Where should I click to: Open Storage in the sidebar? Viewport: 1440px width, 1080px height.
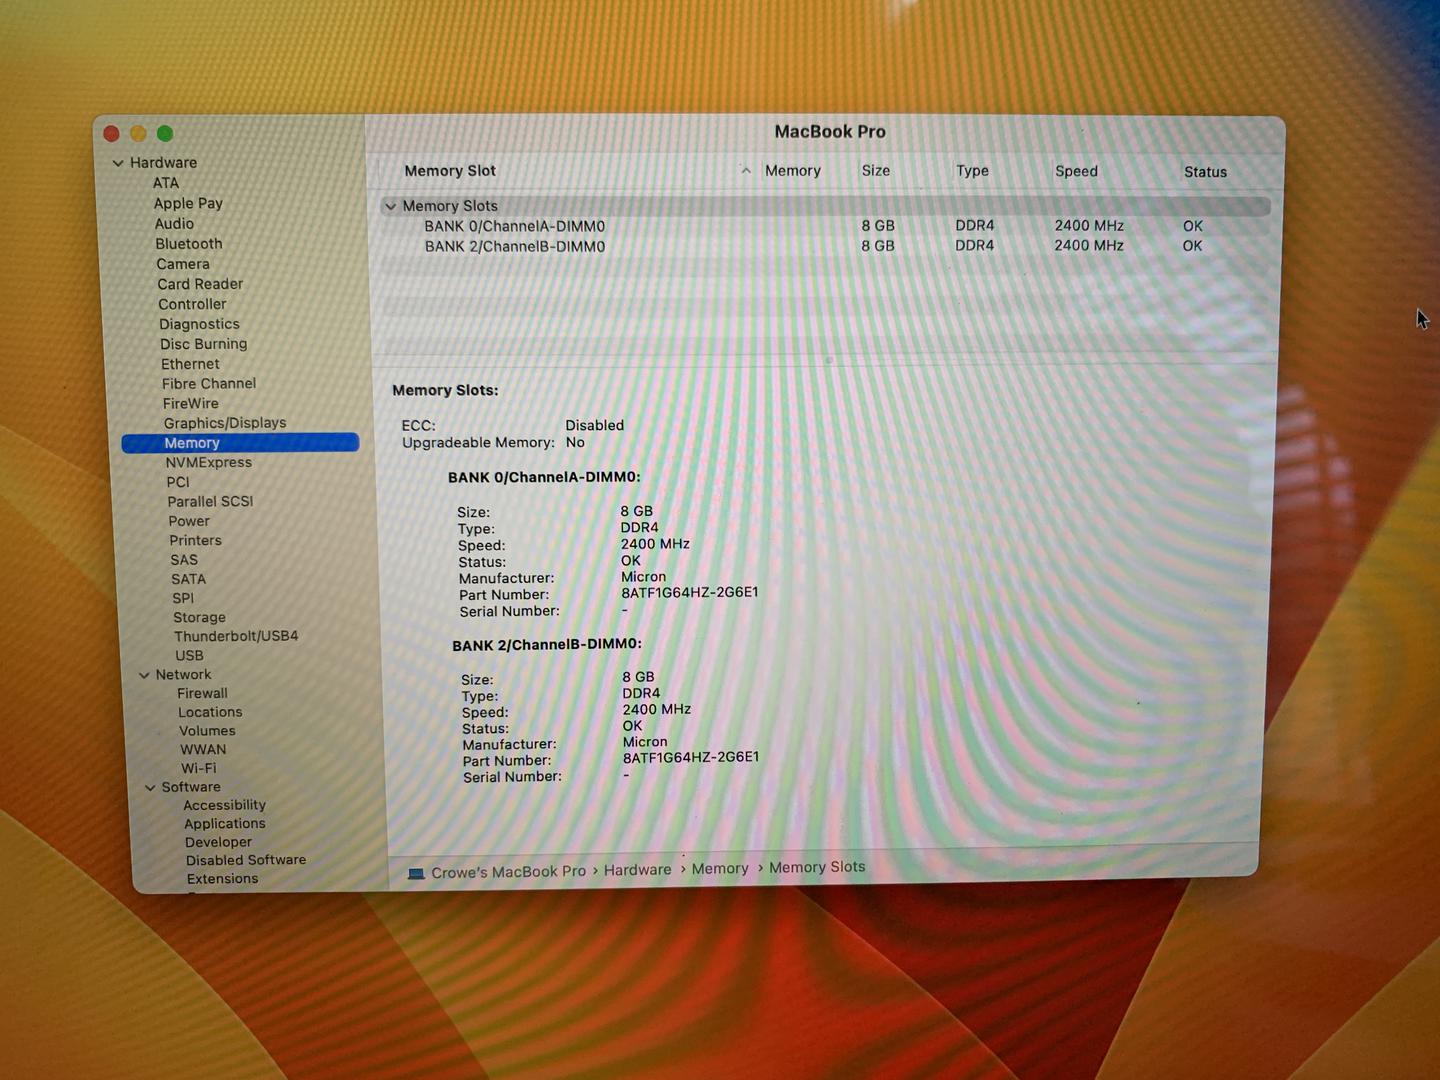click(x=199, y=618)
